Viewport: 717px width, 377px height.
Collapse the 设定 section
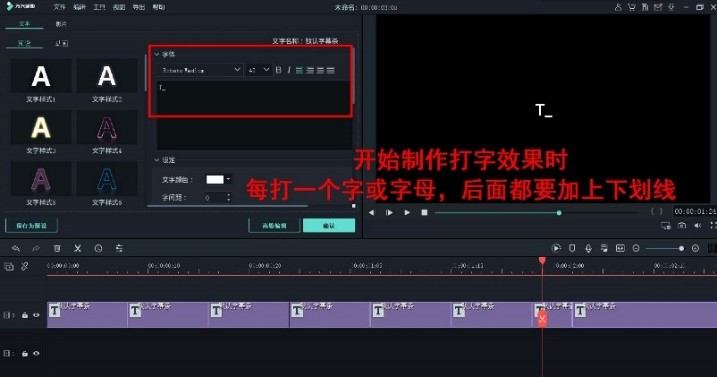pos(157,160)
